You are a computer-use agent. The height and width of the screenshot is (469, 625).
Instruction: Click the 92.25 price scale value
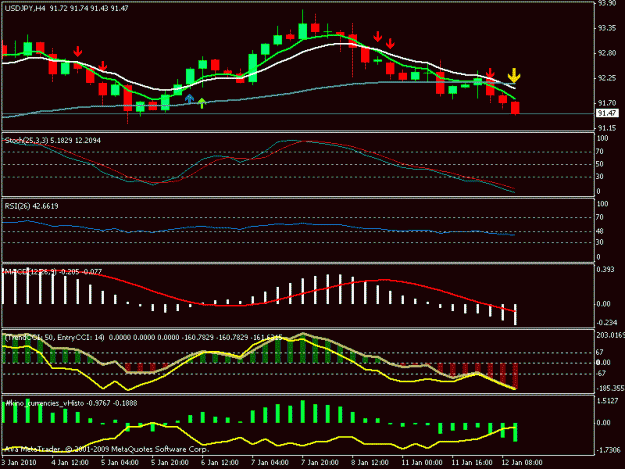pos(607,78)
